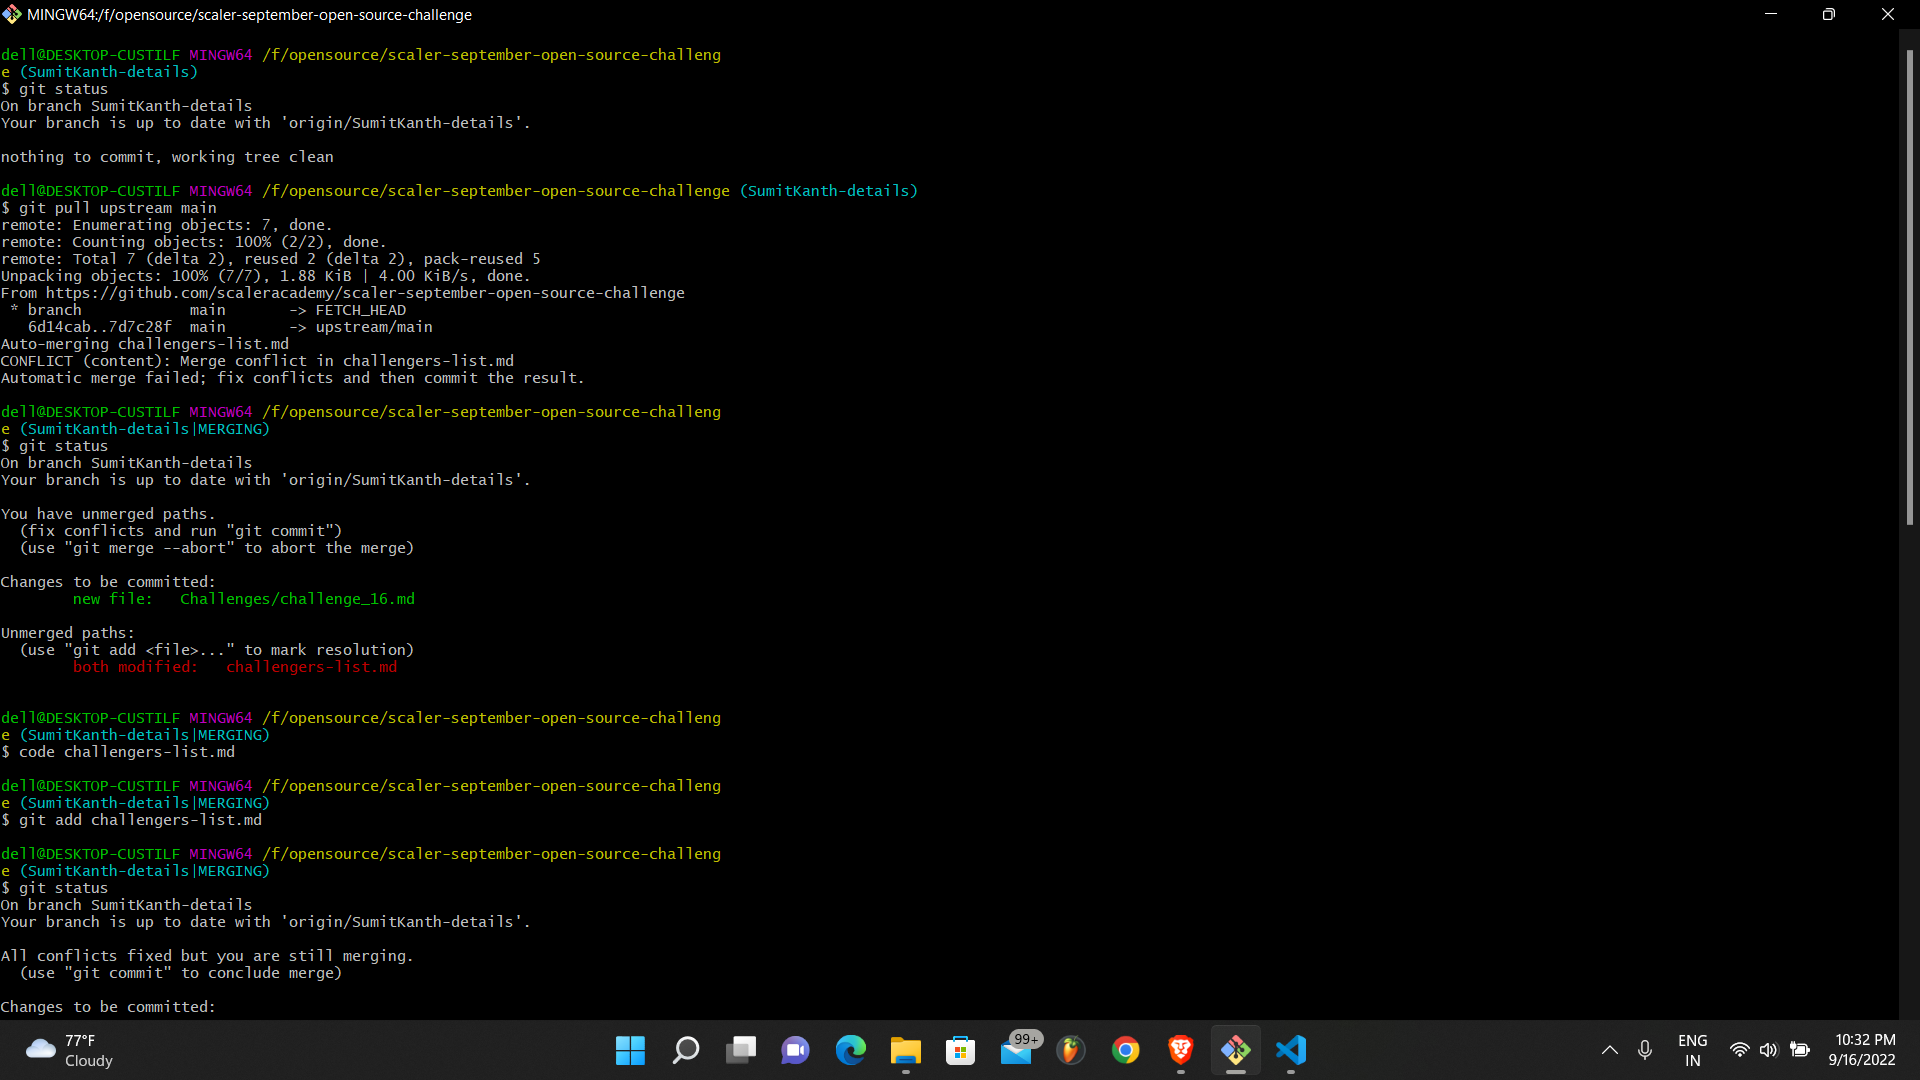
Task: Open the calendar by clicking the clock
Action: [1864, 1049]
